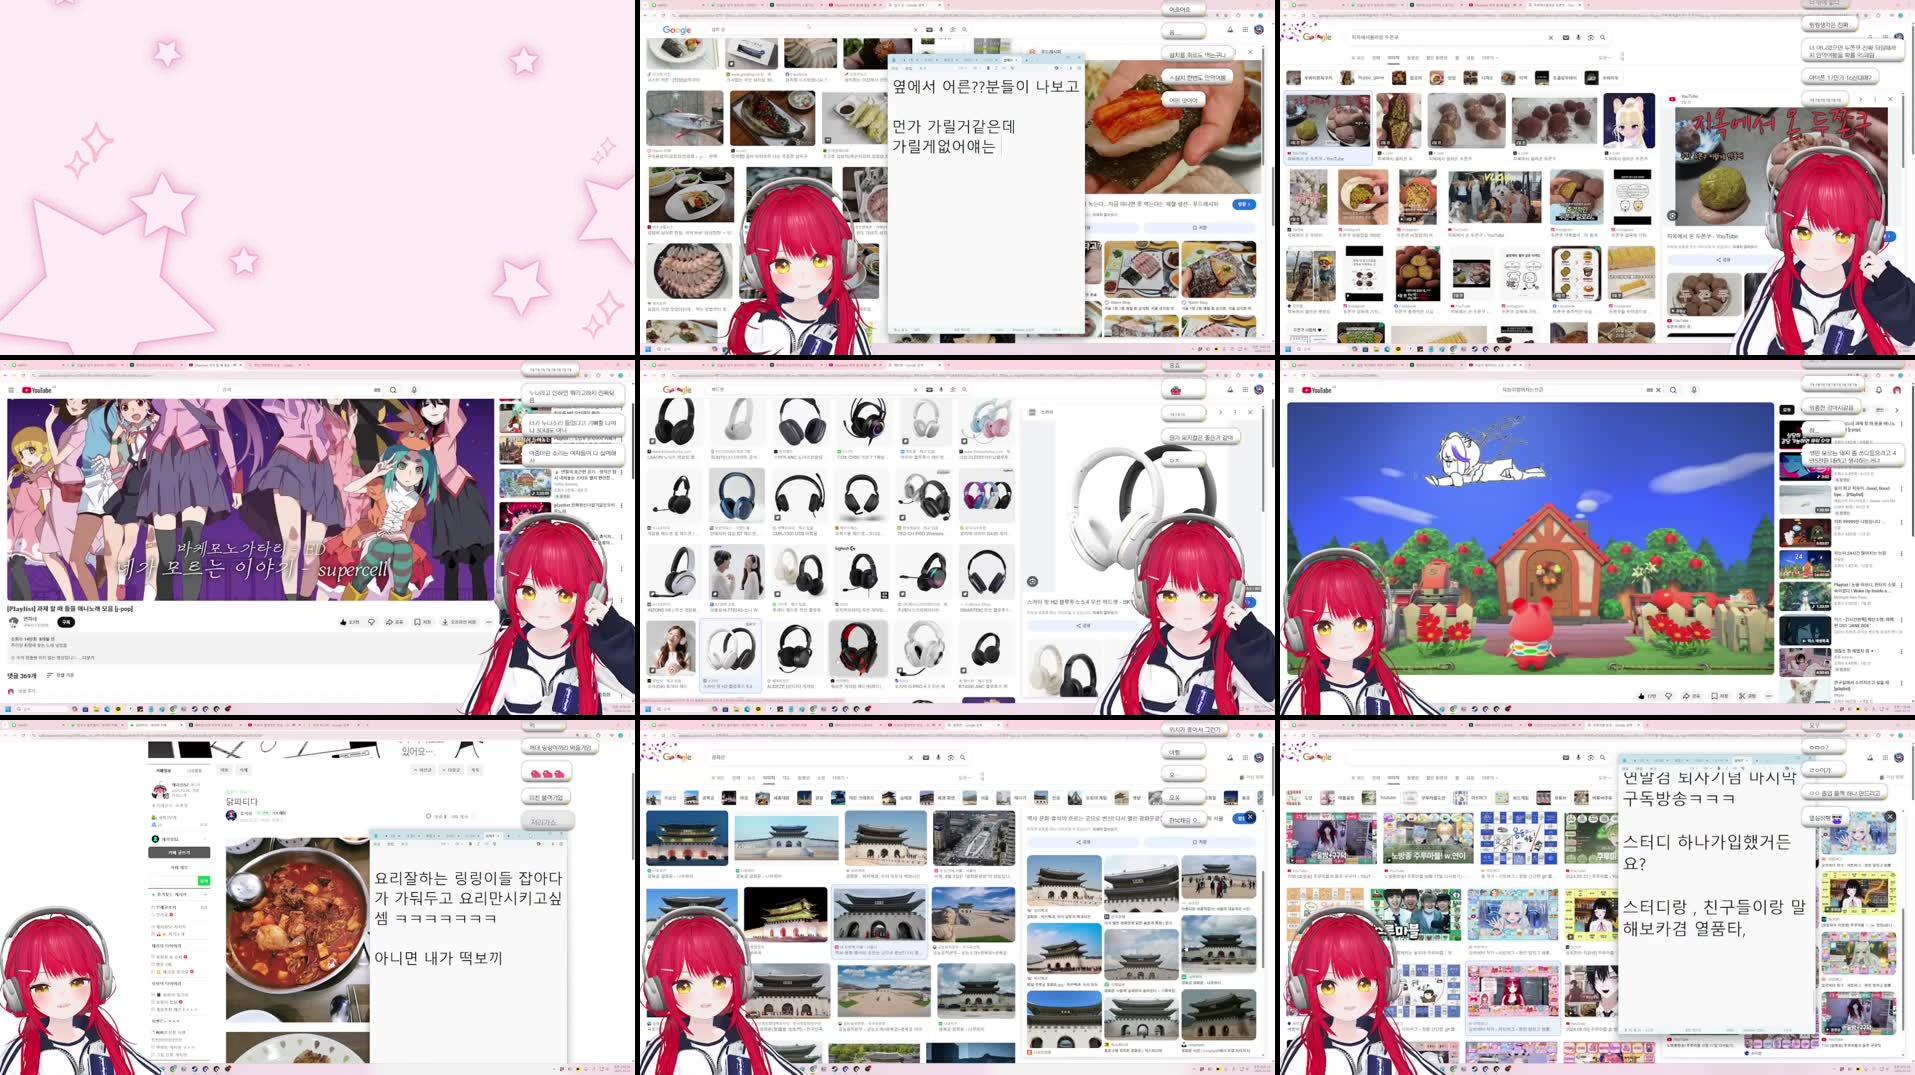
Task: Toggle the save-to-playlist bookmark on the video
Action: (423, 622)
